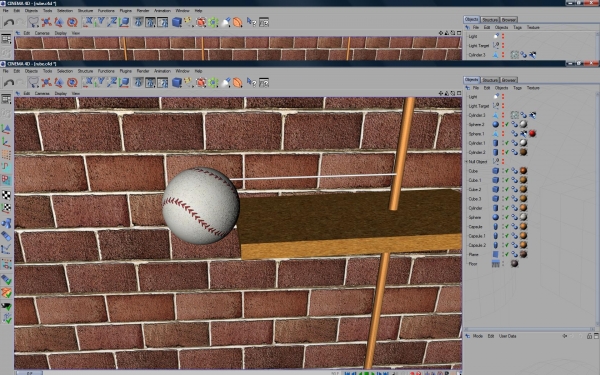Click the Rotate tool in background window toolbar
600x375 pixels.
coord(72,22)
